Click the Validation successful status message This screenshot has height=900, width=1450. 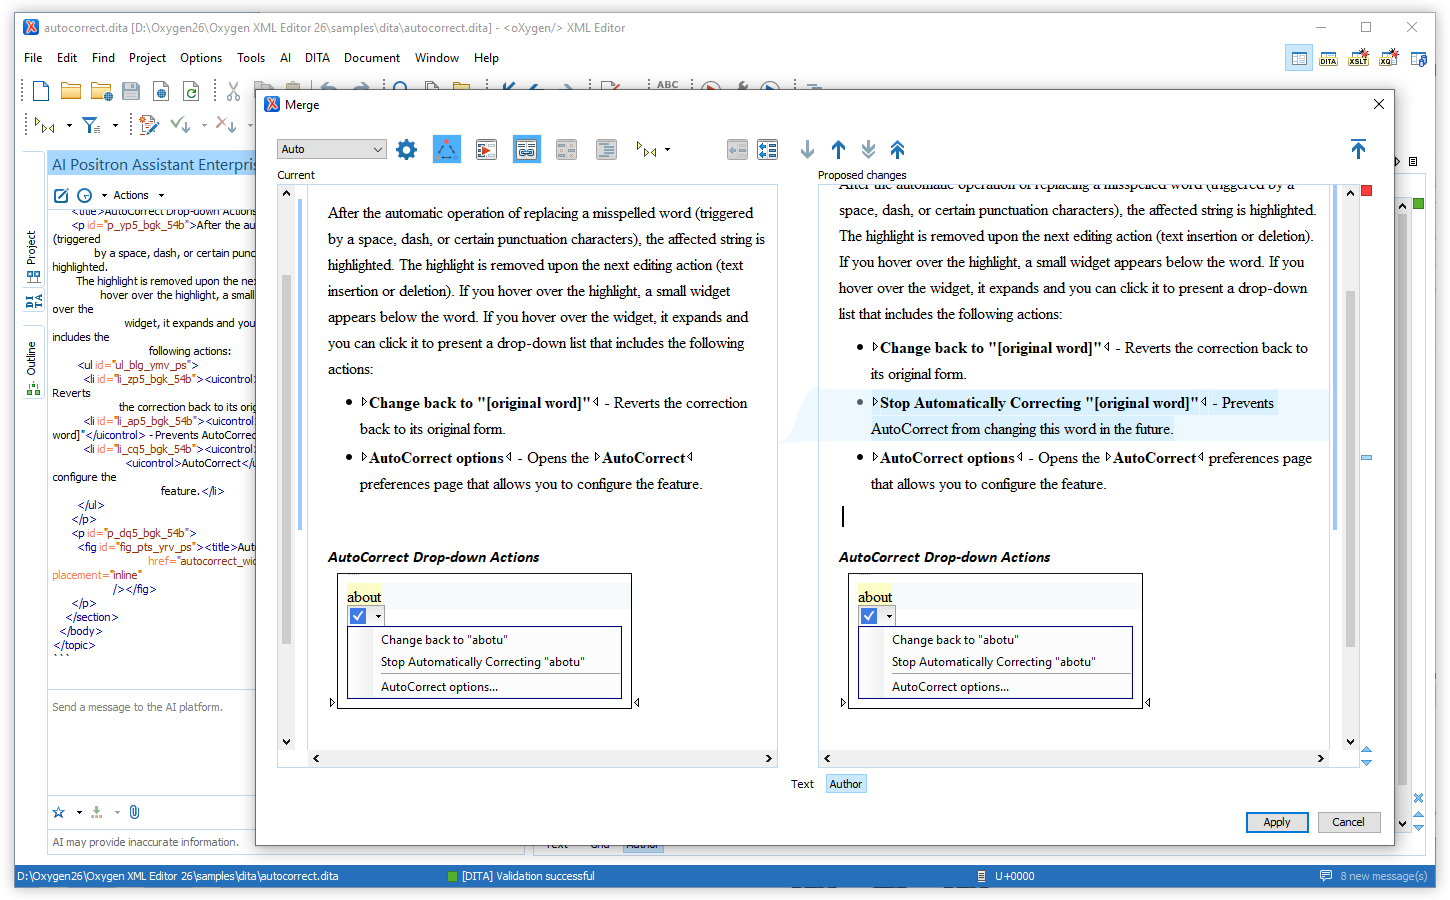(520, 876)
